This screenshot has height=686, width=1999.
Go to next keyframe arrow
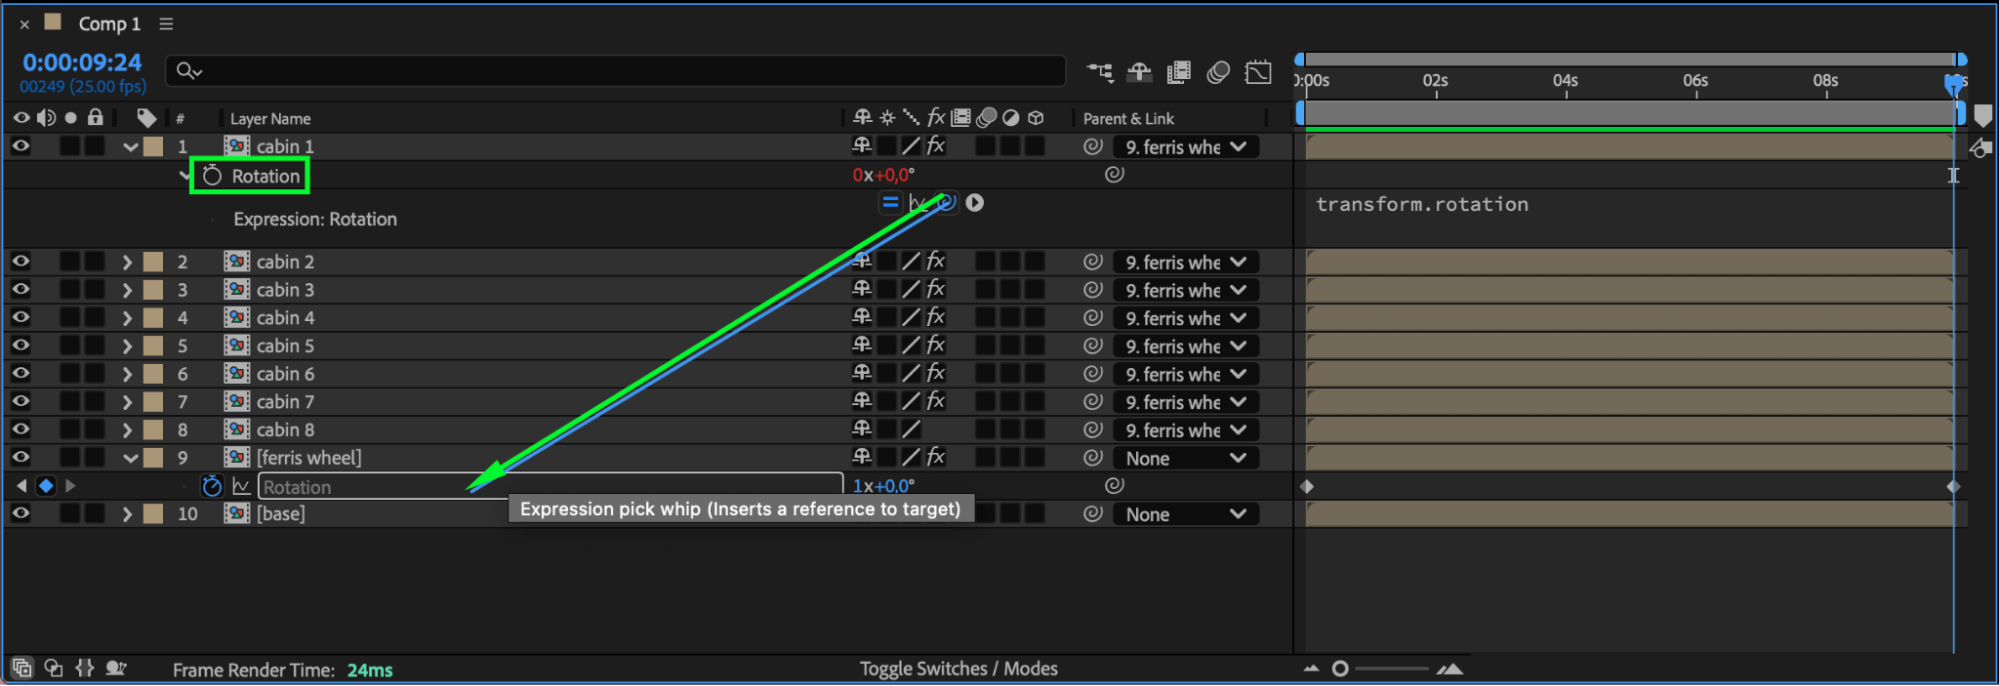[70, 486]
